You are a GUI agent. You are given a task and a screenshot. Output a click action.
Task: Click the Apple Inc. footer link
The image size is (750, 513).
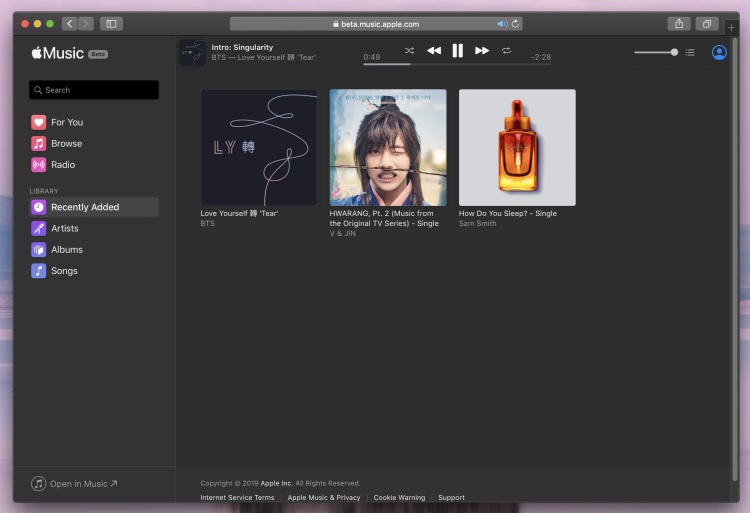tap(276, 483)
